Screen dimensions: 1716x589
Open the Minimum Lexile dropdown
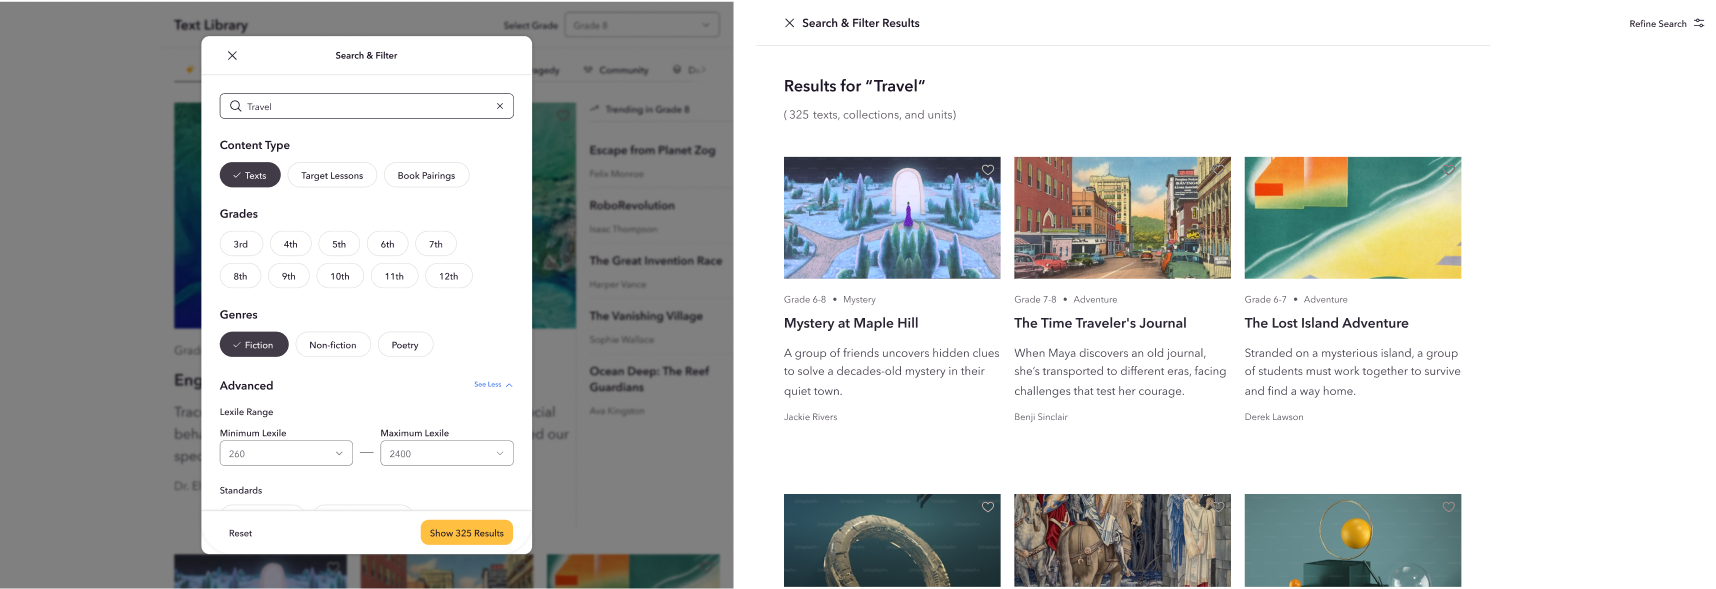click(286, 453)
